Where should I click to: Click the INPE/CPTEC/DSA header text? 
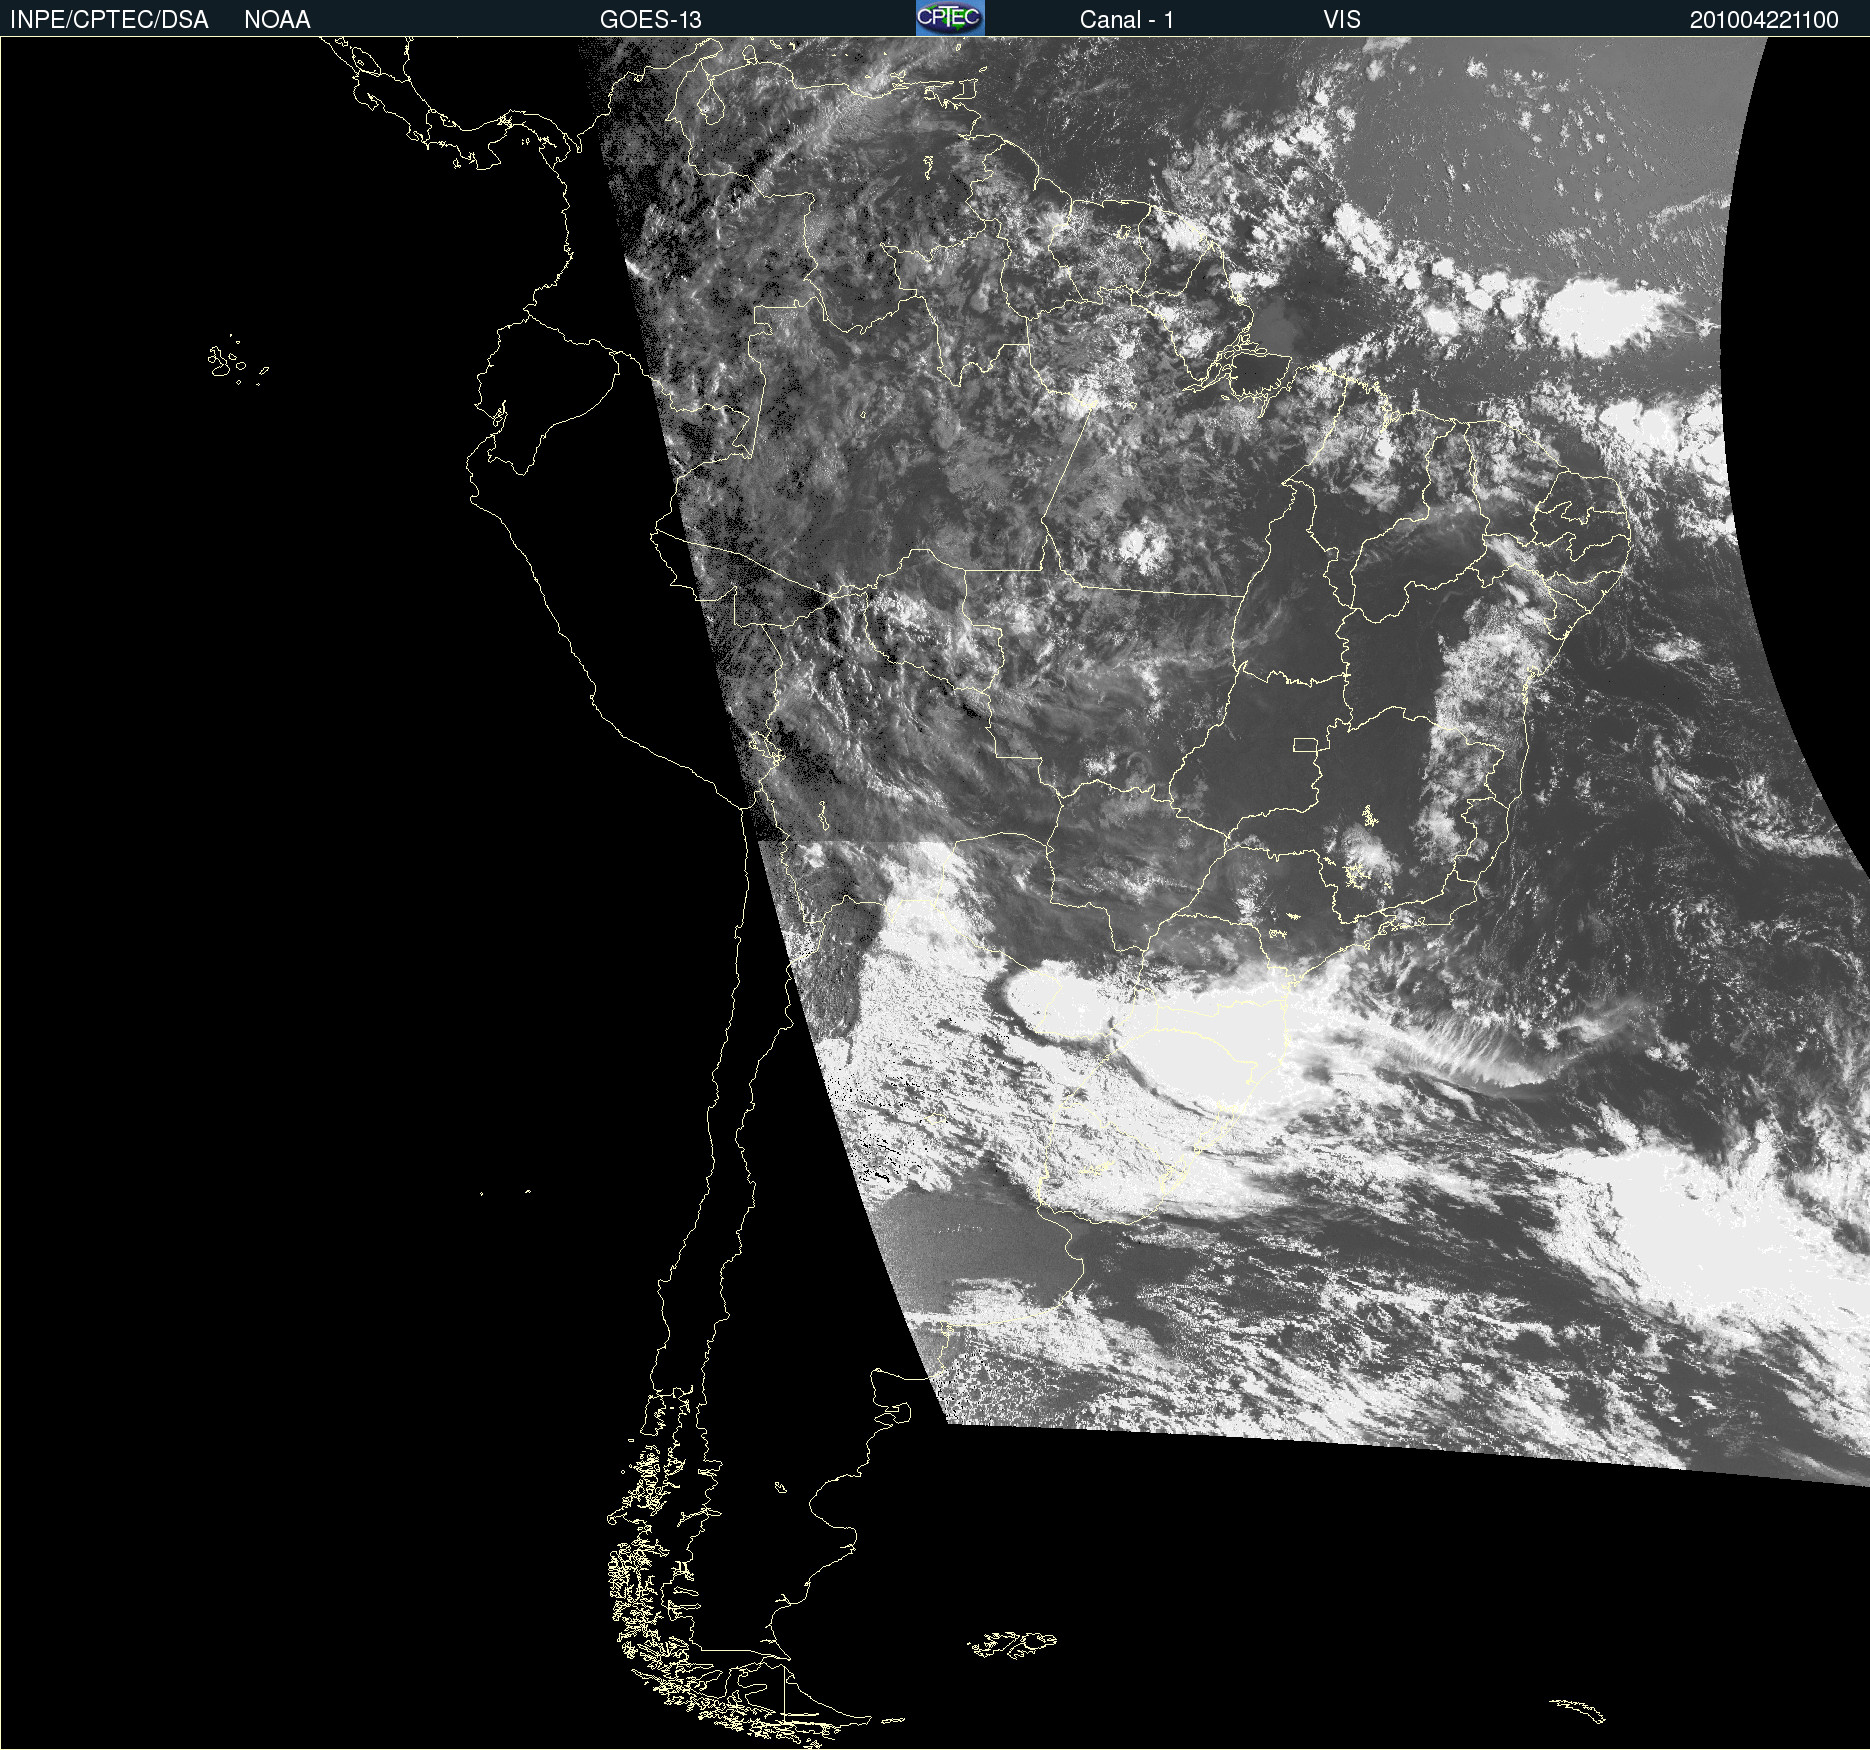109,20
